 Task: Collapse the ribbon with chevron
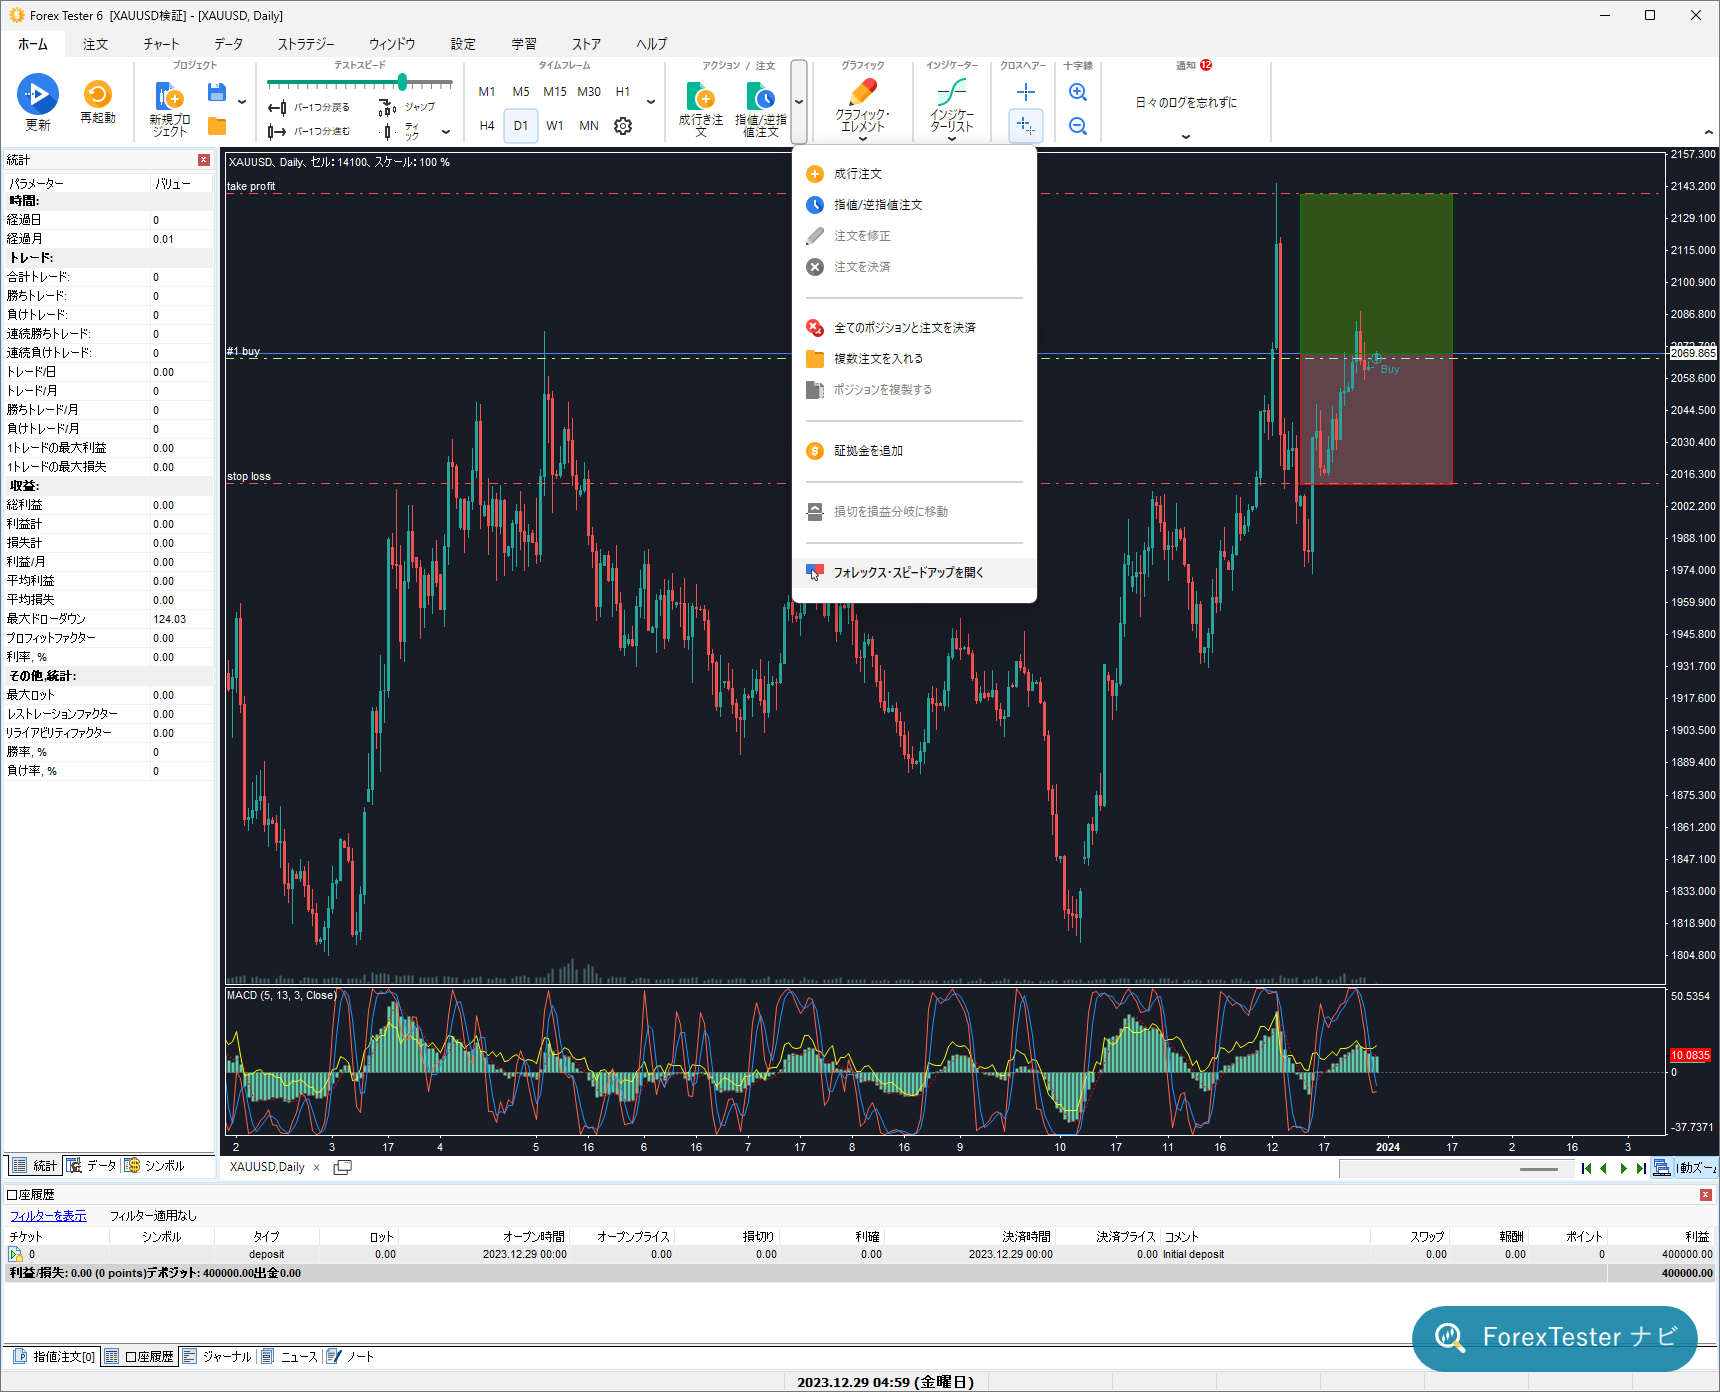[x=1708, y=132]
